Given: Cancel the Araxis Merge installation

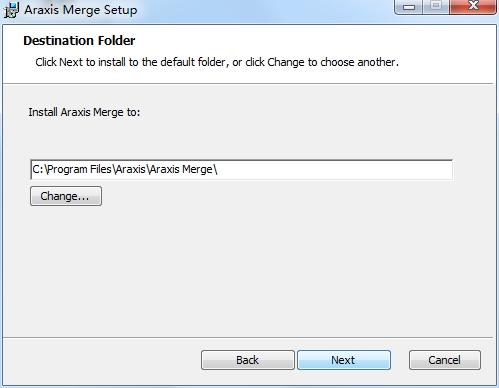Looking at the screenshot, I should [x=445, y=360].
